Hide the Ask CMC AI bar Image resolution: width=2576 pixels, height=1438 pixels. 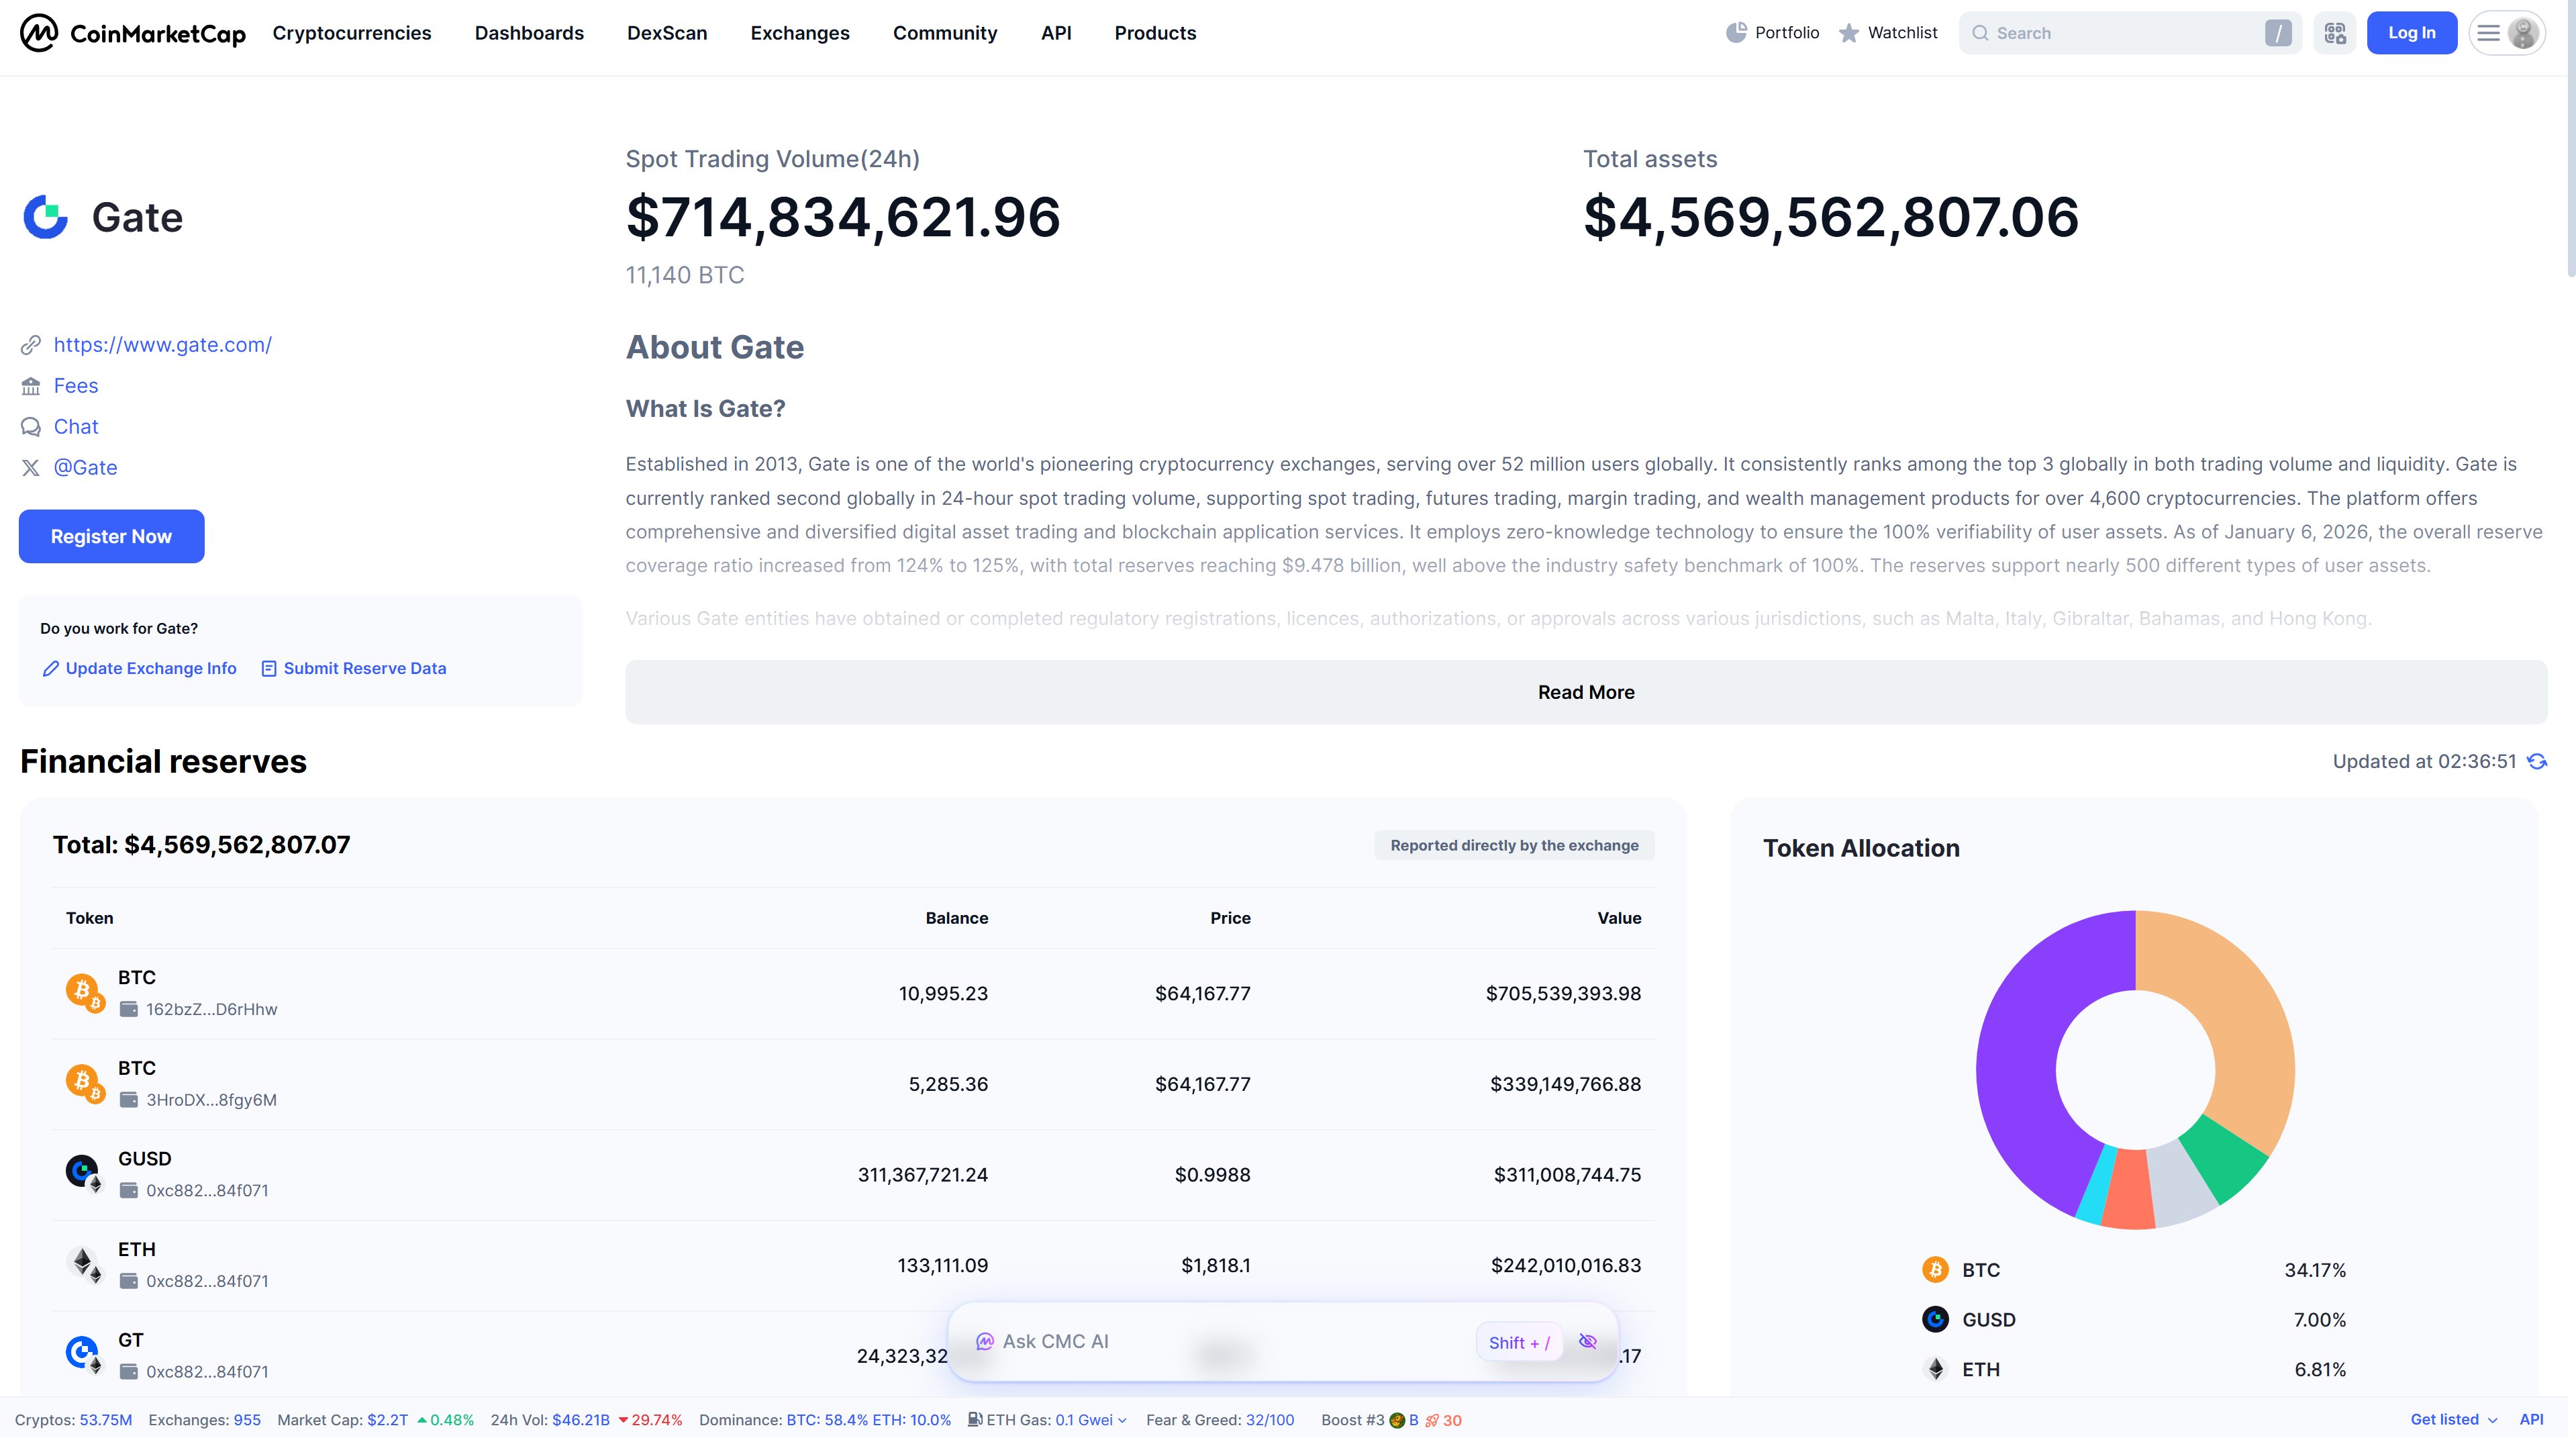point(1587,1342)
